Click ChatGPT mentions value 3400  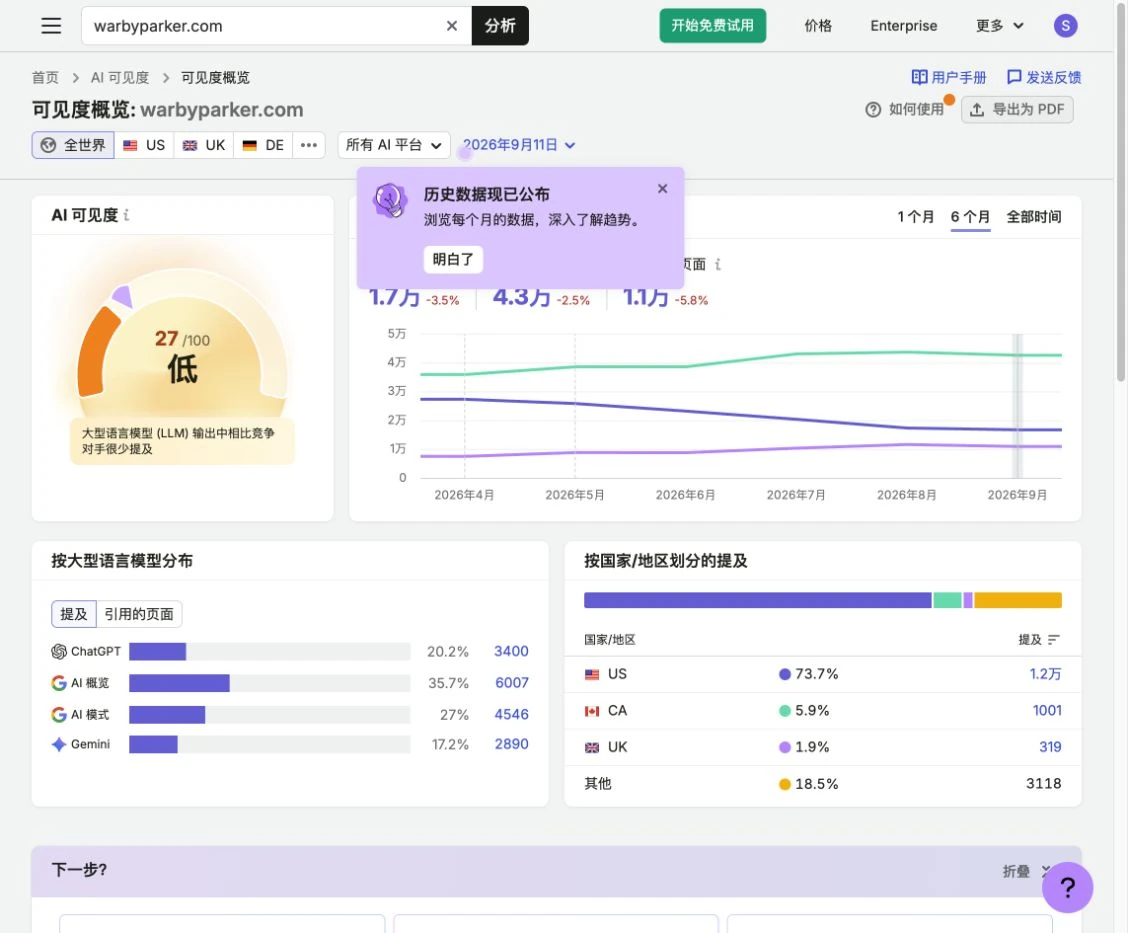tap(511, 652)
